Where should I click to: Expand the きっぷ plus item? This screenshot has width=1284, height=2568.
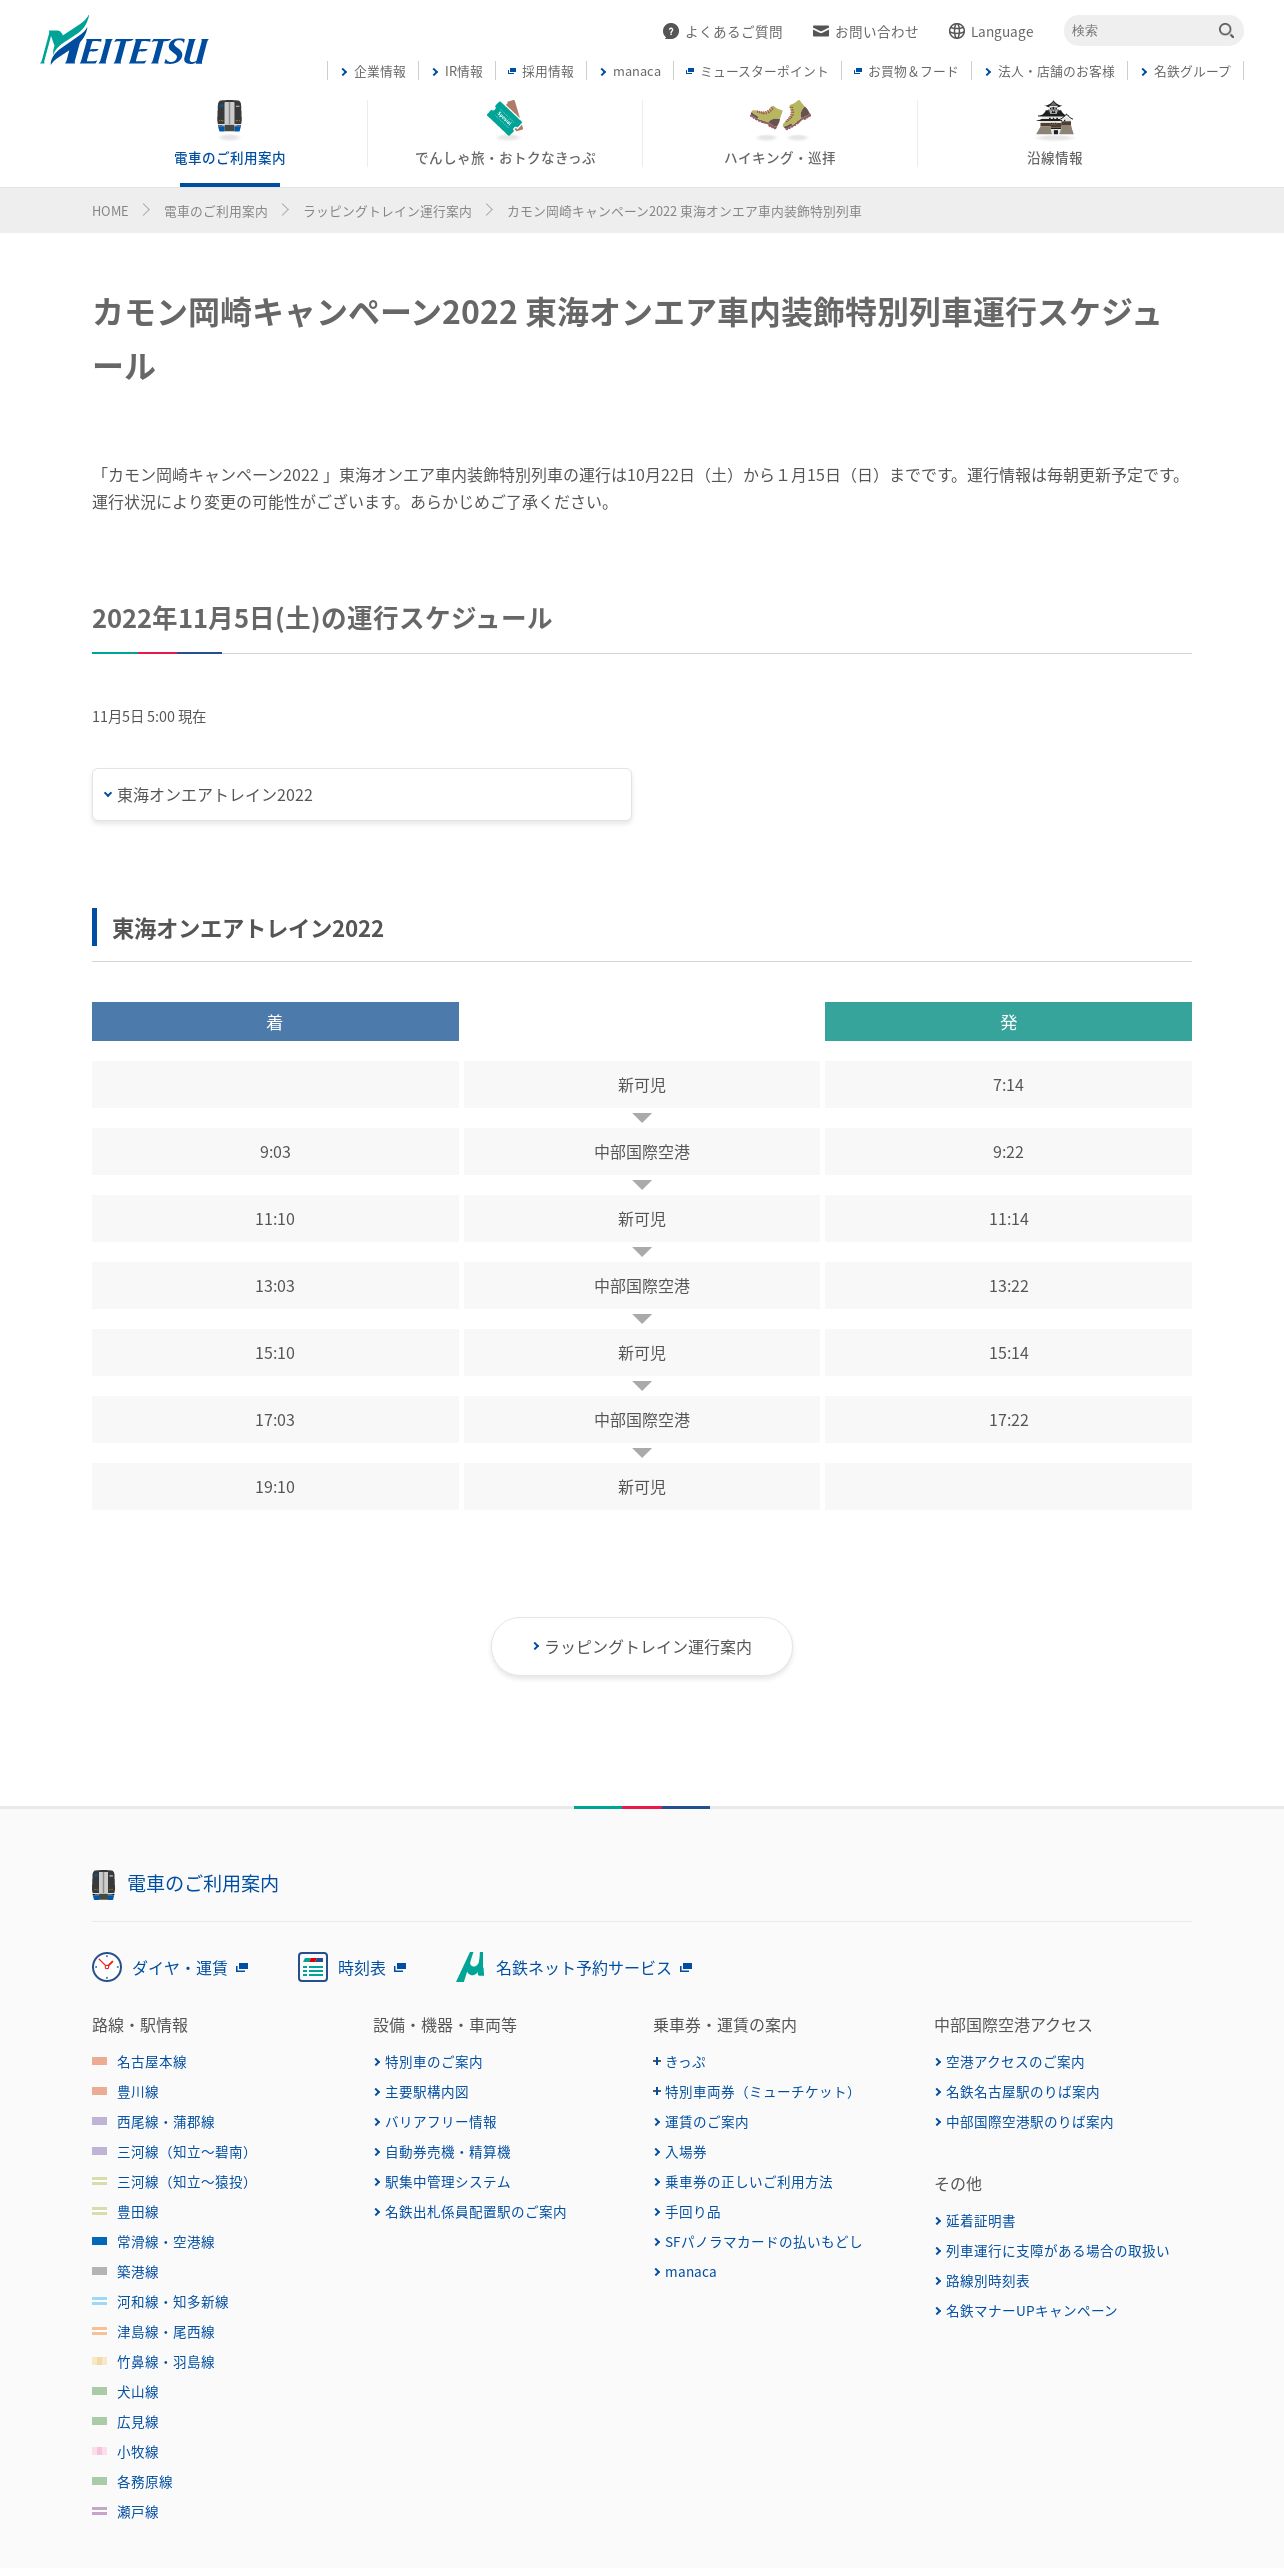[680, 2062]
